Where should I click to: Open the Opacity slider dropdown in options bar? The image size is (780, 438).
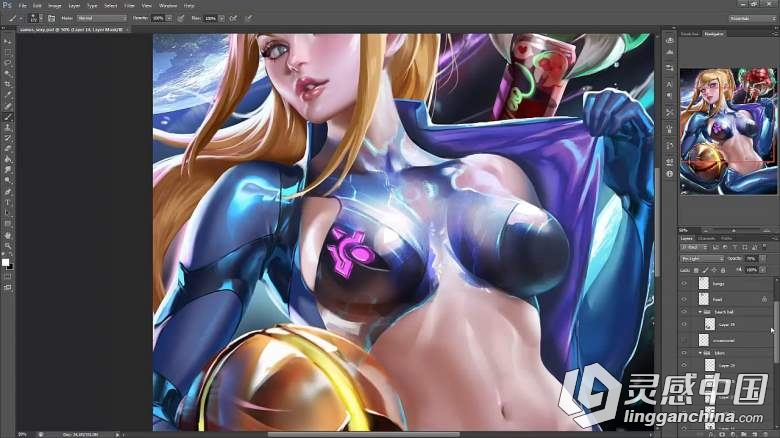(x=169, y=18)
